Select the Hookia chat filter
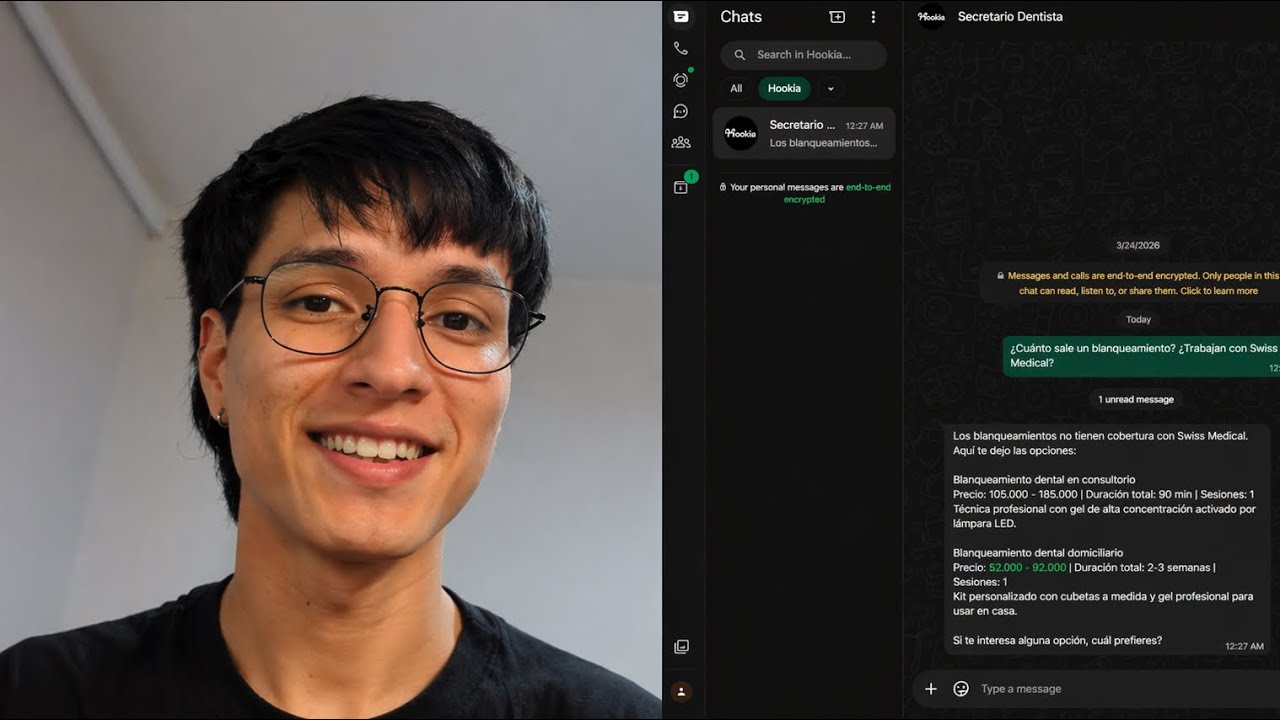Viewport: 1280px width, 720px height. [784, 89]
